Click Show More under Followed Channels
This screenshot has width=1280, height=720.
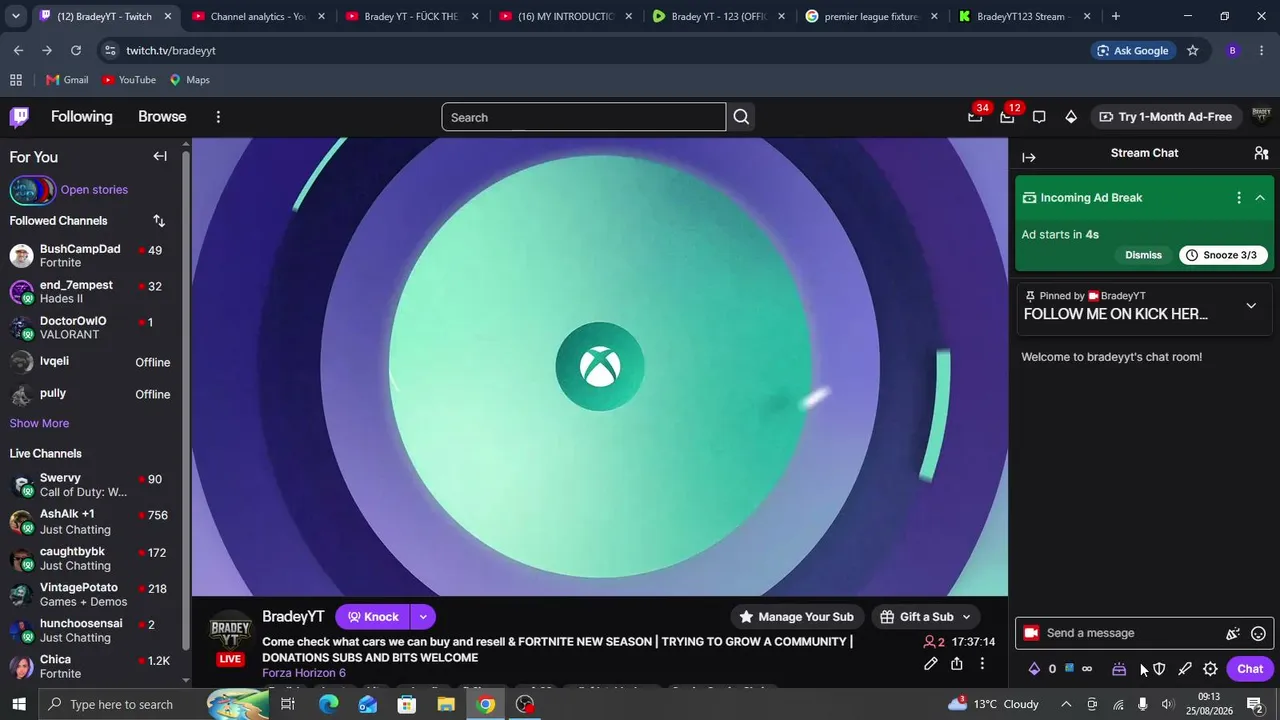(39, 423)
